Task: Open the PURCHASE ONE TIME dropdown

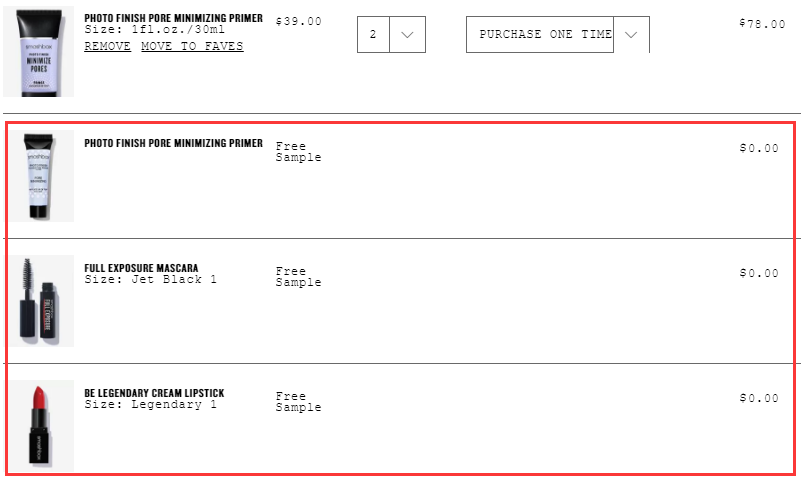Action: pyautogui.click(x=558, y=34)
